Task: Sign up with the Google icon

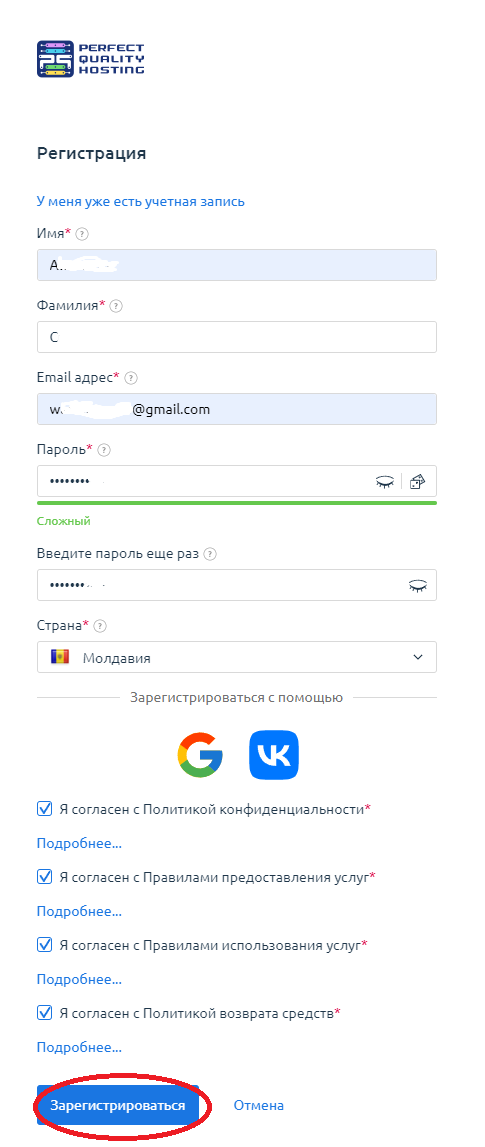Action: [200, 755]
